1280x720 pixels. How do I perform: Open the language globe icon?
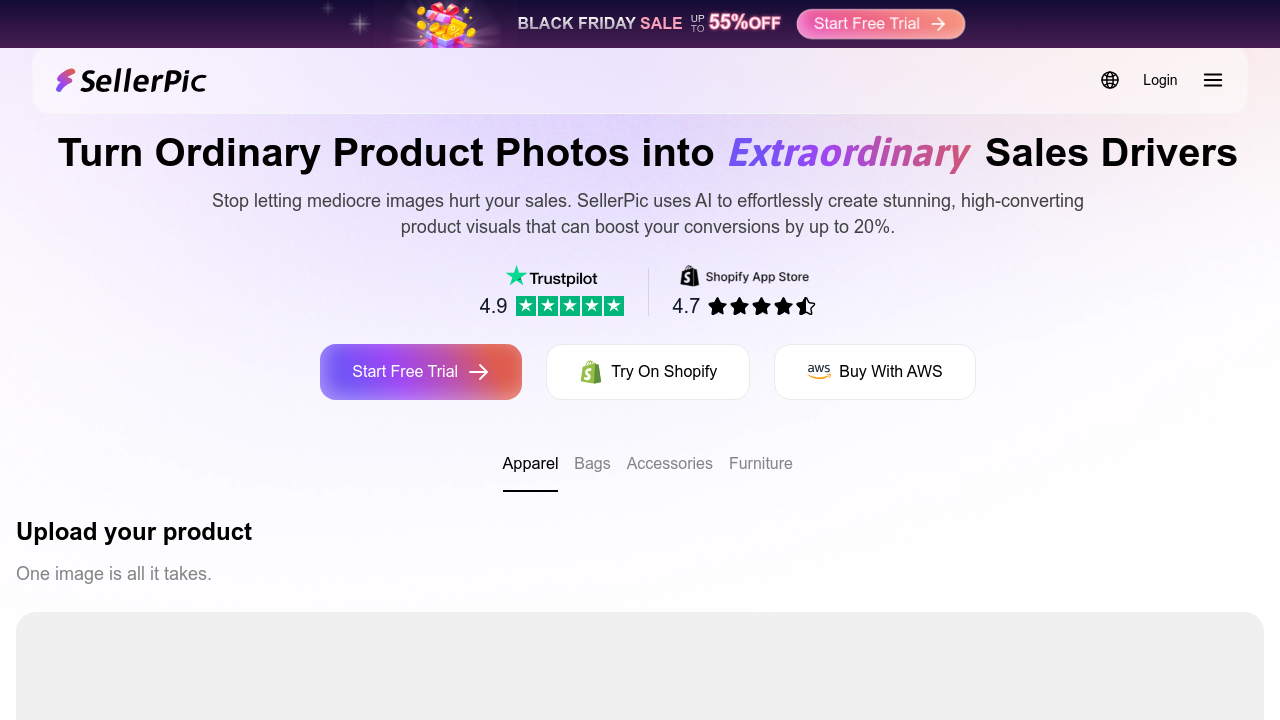click(1110, 80)
